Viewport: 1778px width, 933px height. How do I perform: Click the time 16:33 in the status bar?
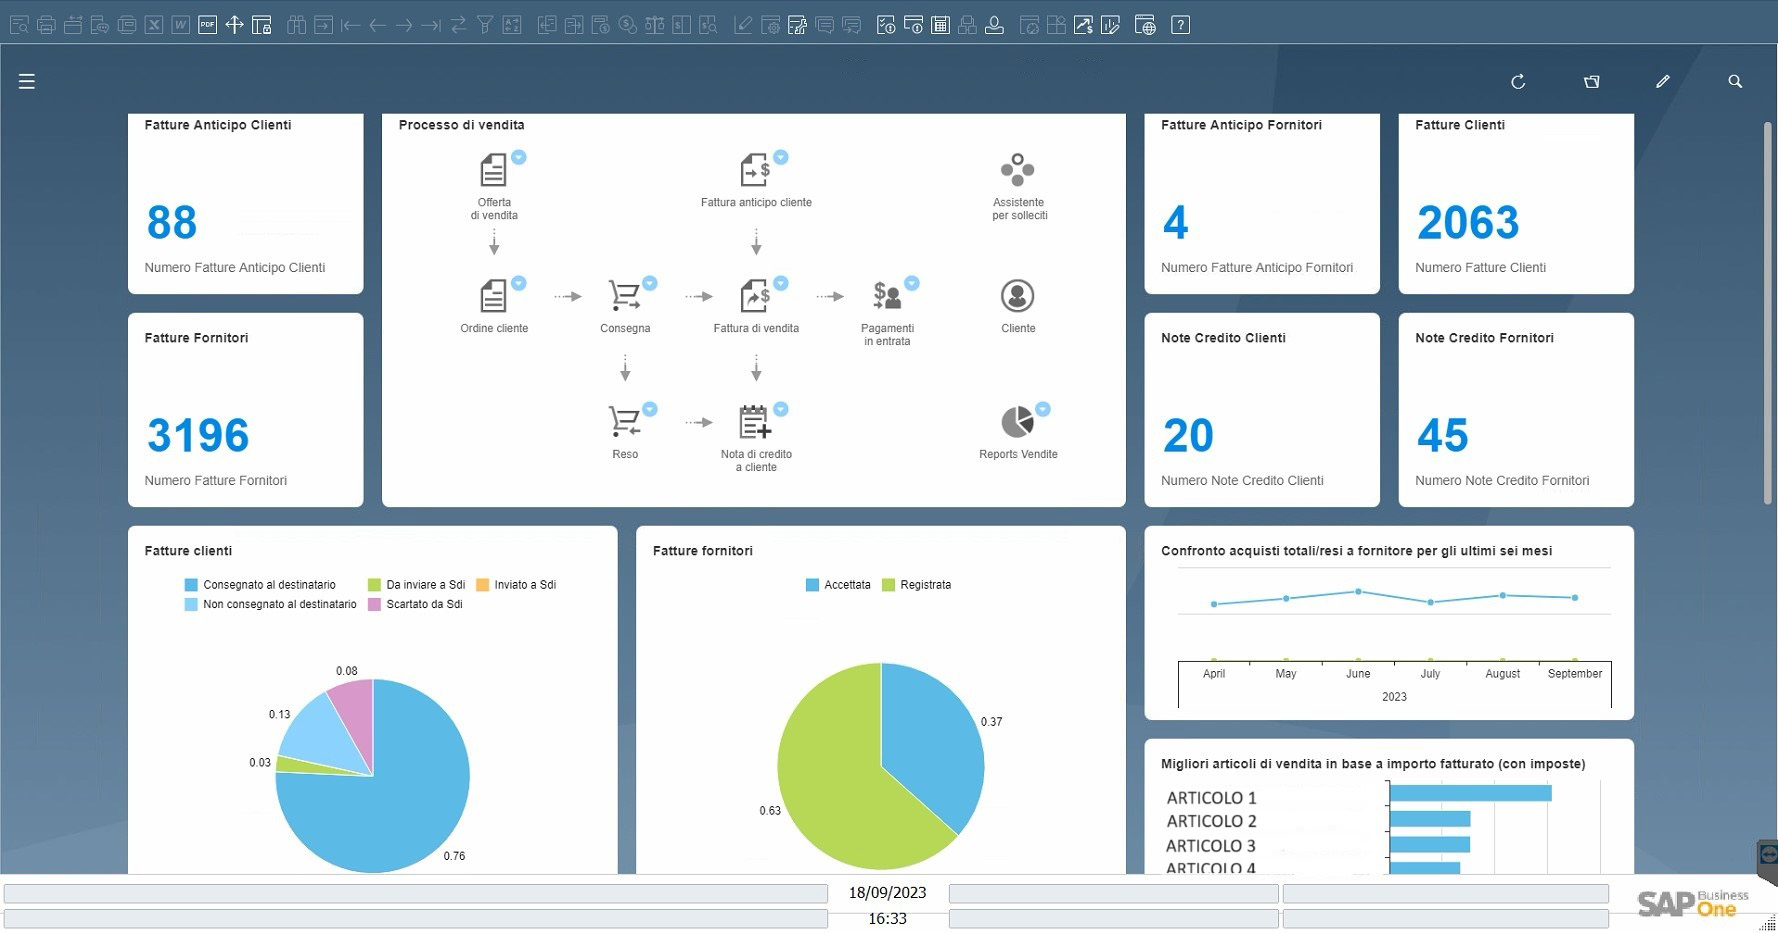point(887,919)
